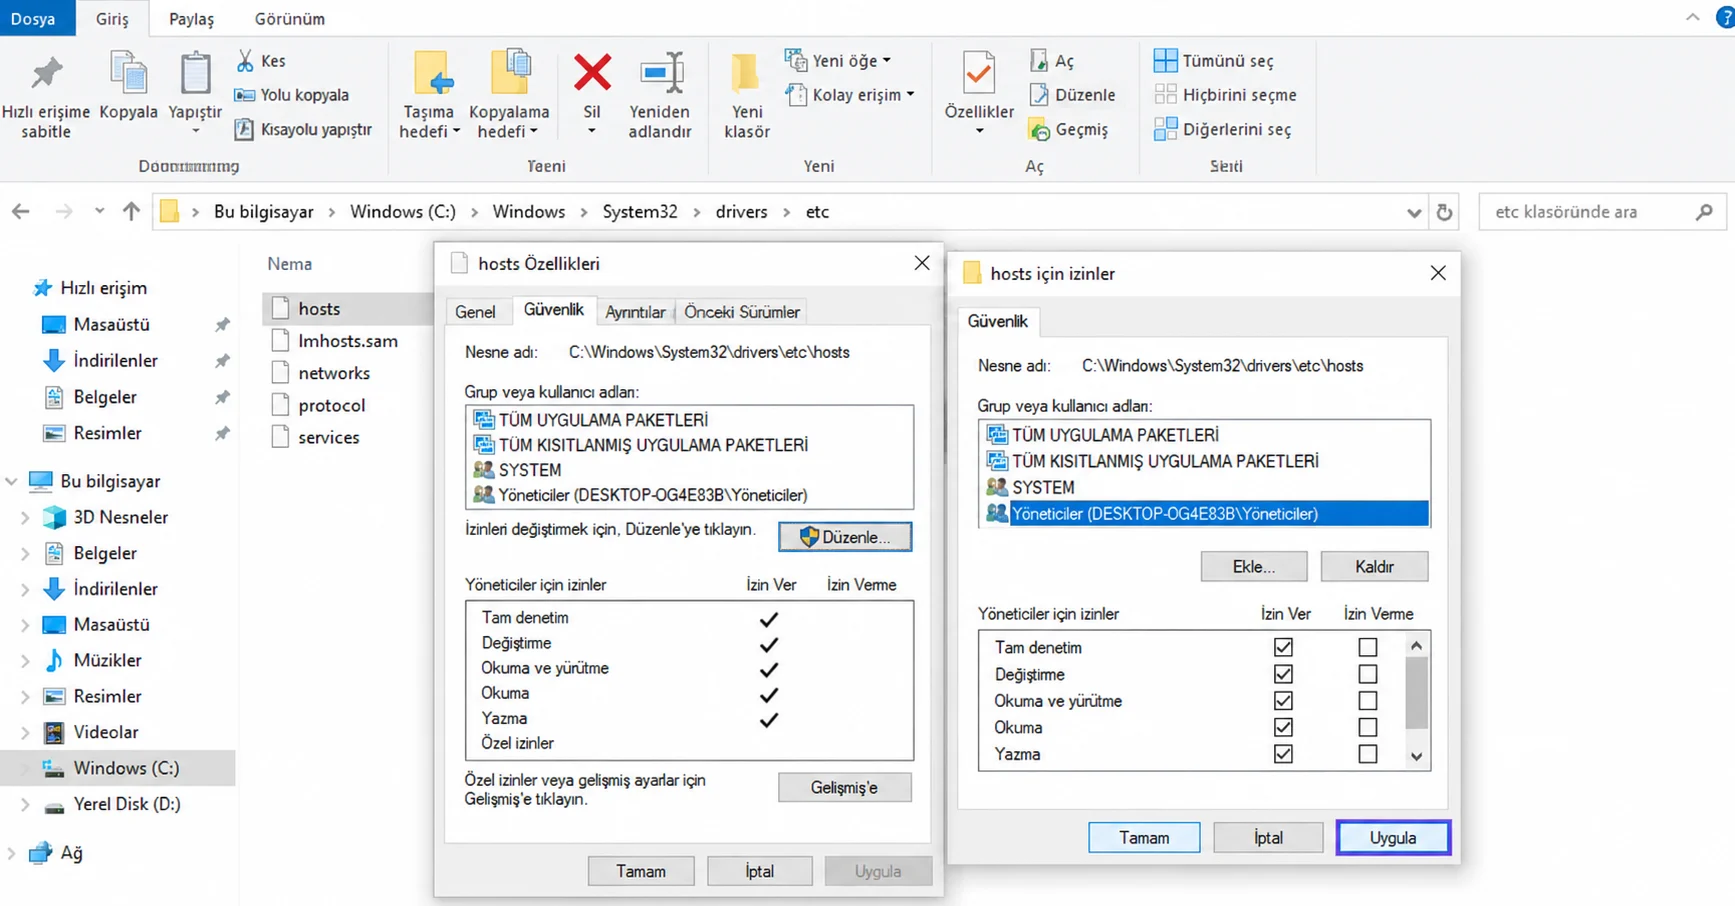Click Düzenle in the ribbon Aç group
The height and width of the screenshot is (906, 1735).
[x=1072, y=95]
